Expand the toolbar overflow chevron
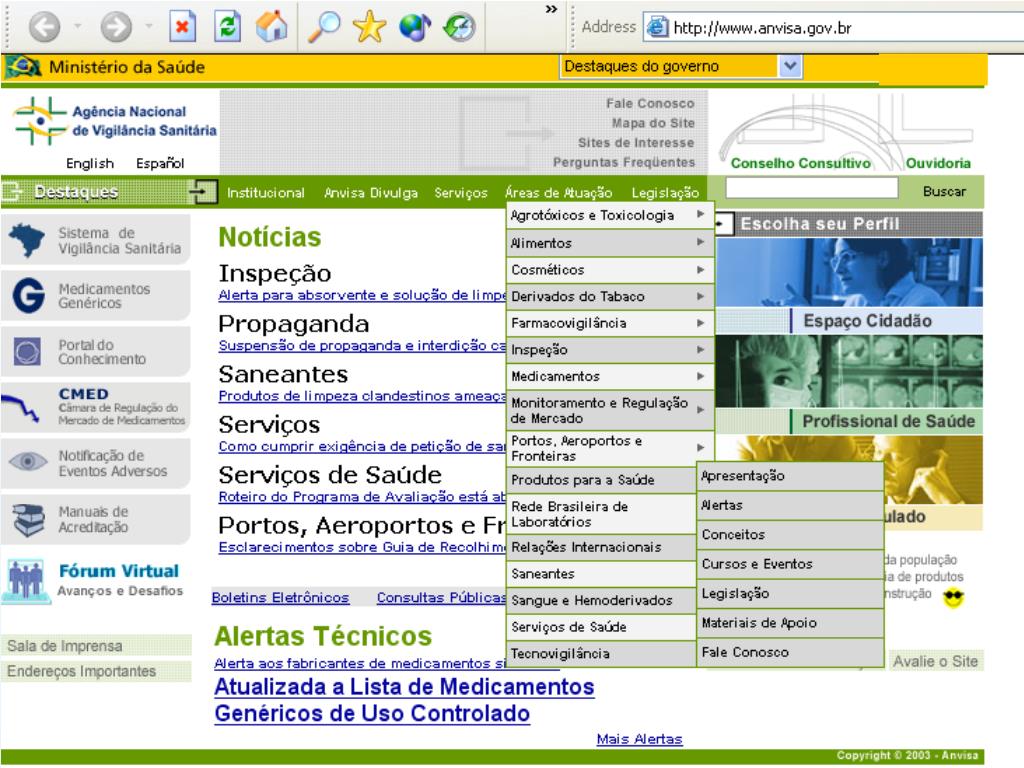This screenshot has height=768, width=1024. 551,9
